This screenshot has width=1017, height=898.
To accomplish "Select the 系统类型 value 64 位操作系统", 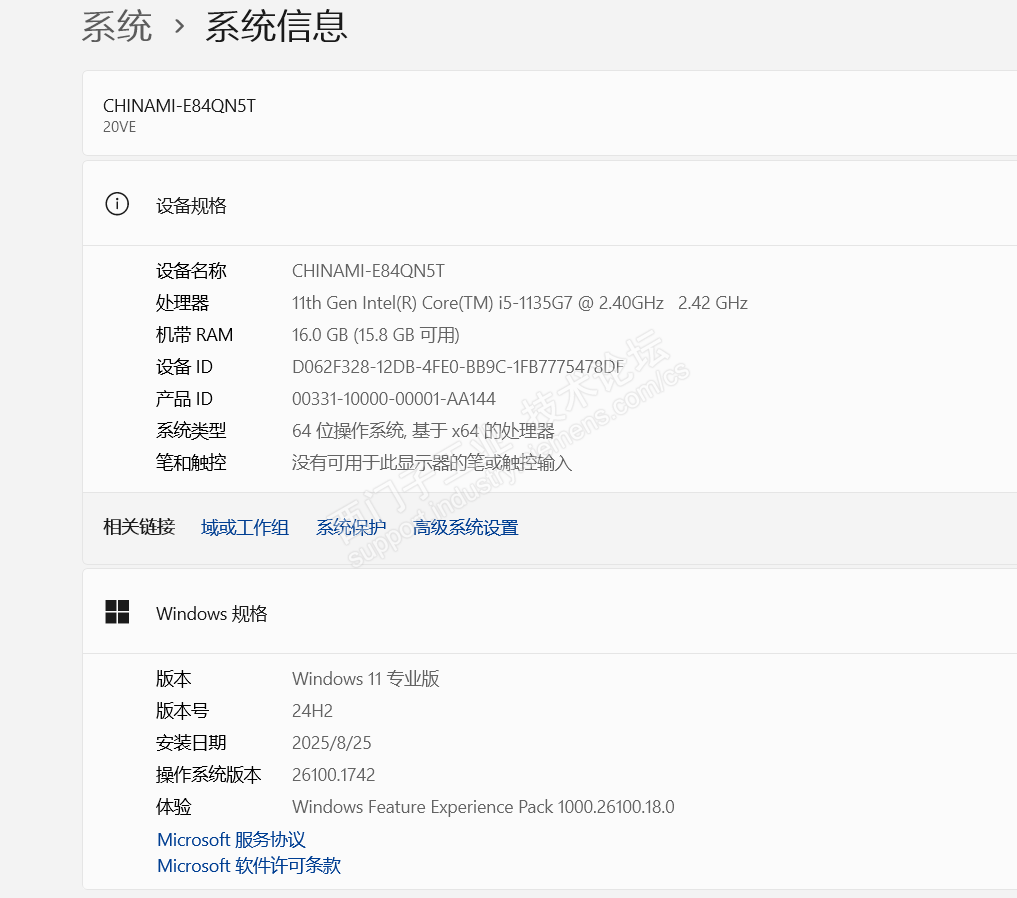I will pos(423,431).
